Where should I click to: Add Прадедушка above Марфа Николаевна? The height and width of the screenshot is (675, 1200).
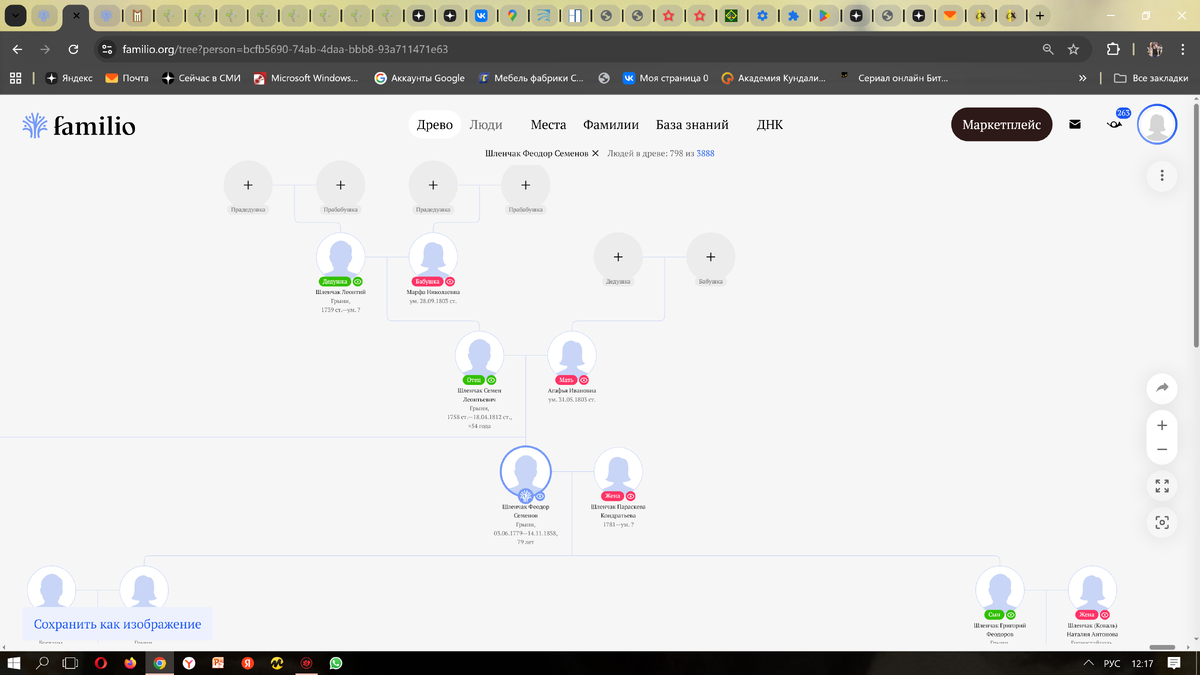point(433,185)
